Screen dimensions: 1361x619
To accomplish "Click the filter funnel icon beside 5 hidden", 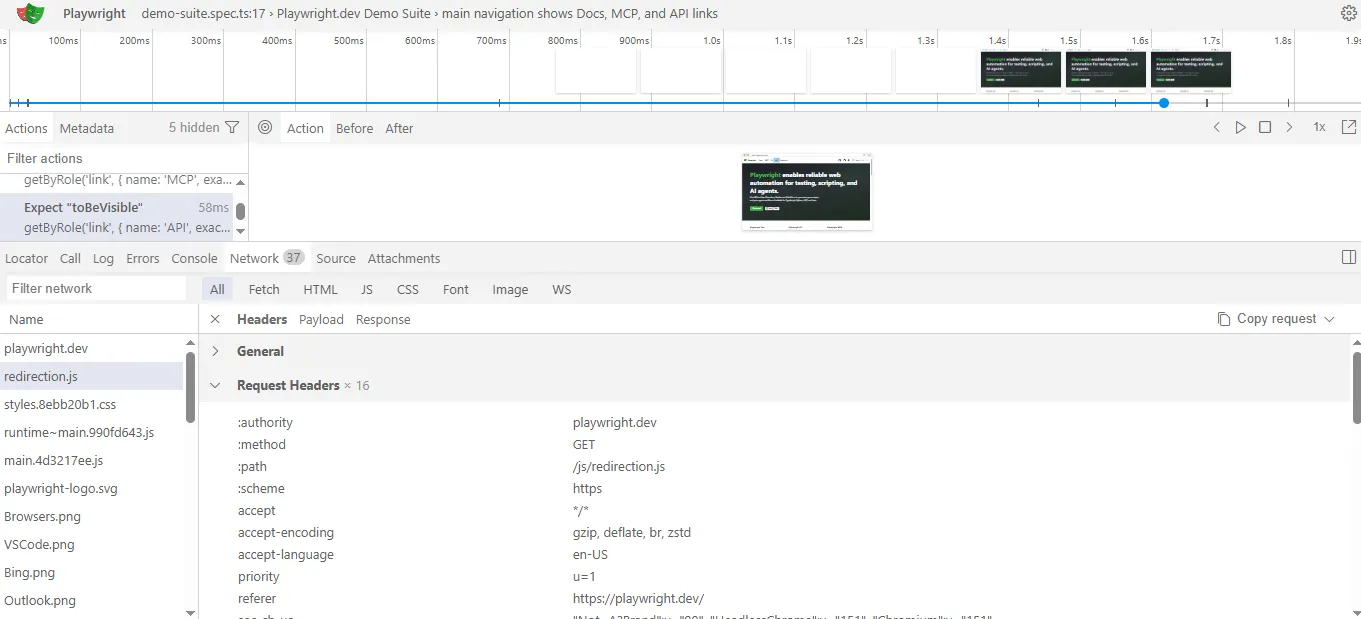I will click(232, 127).
